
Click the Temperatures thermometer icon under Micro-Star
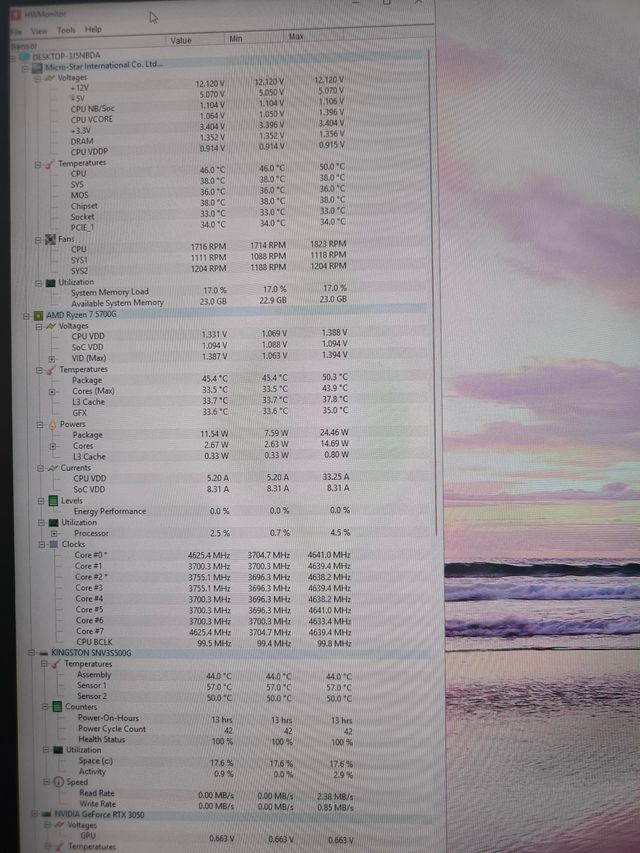click(50, 164)
